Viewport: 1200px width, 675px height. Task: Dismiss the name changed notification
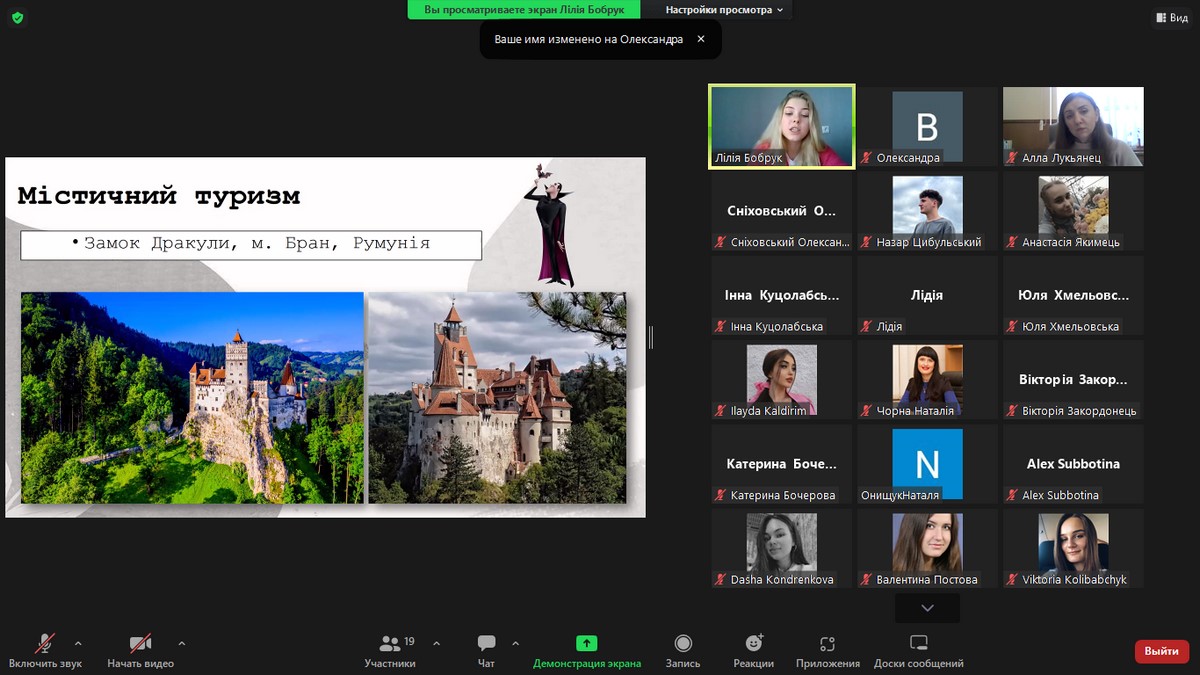[x=701, y=39]
